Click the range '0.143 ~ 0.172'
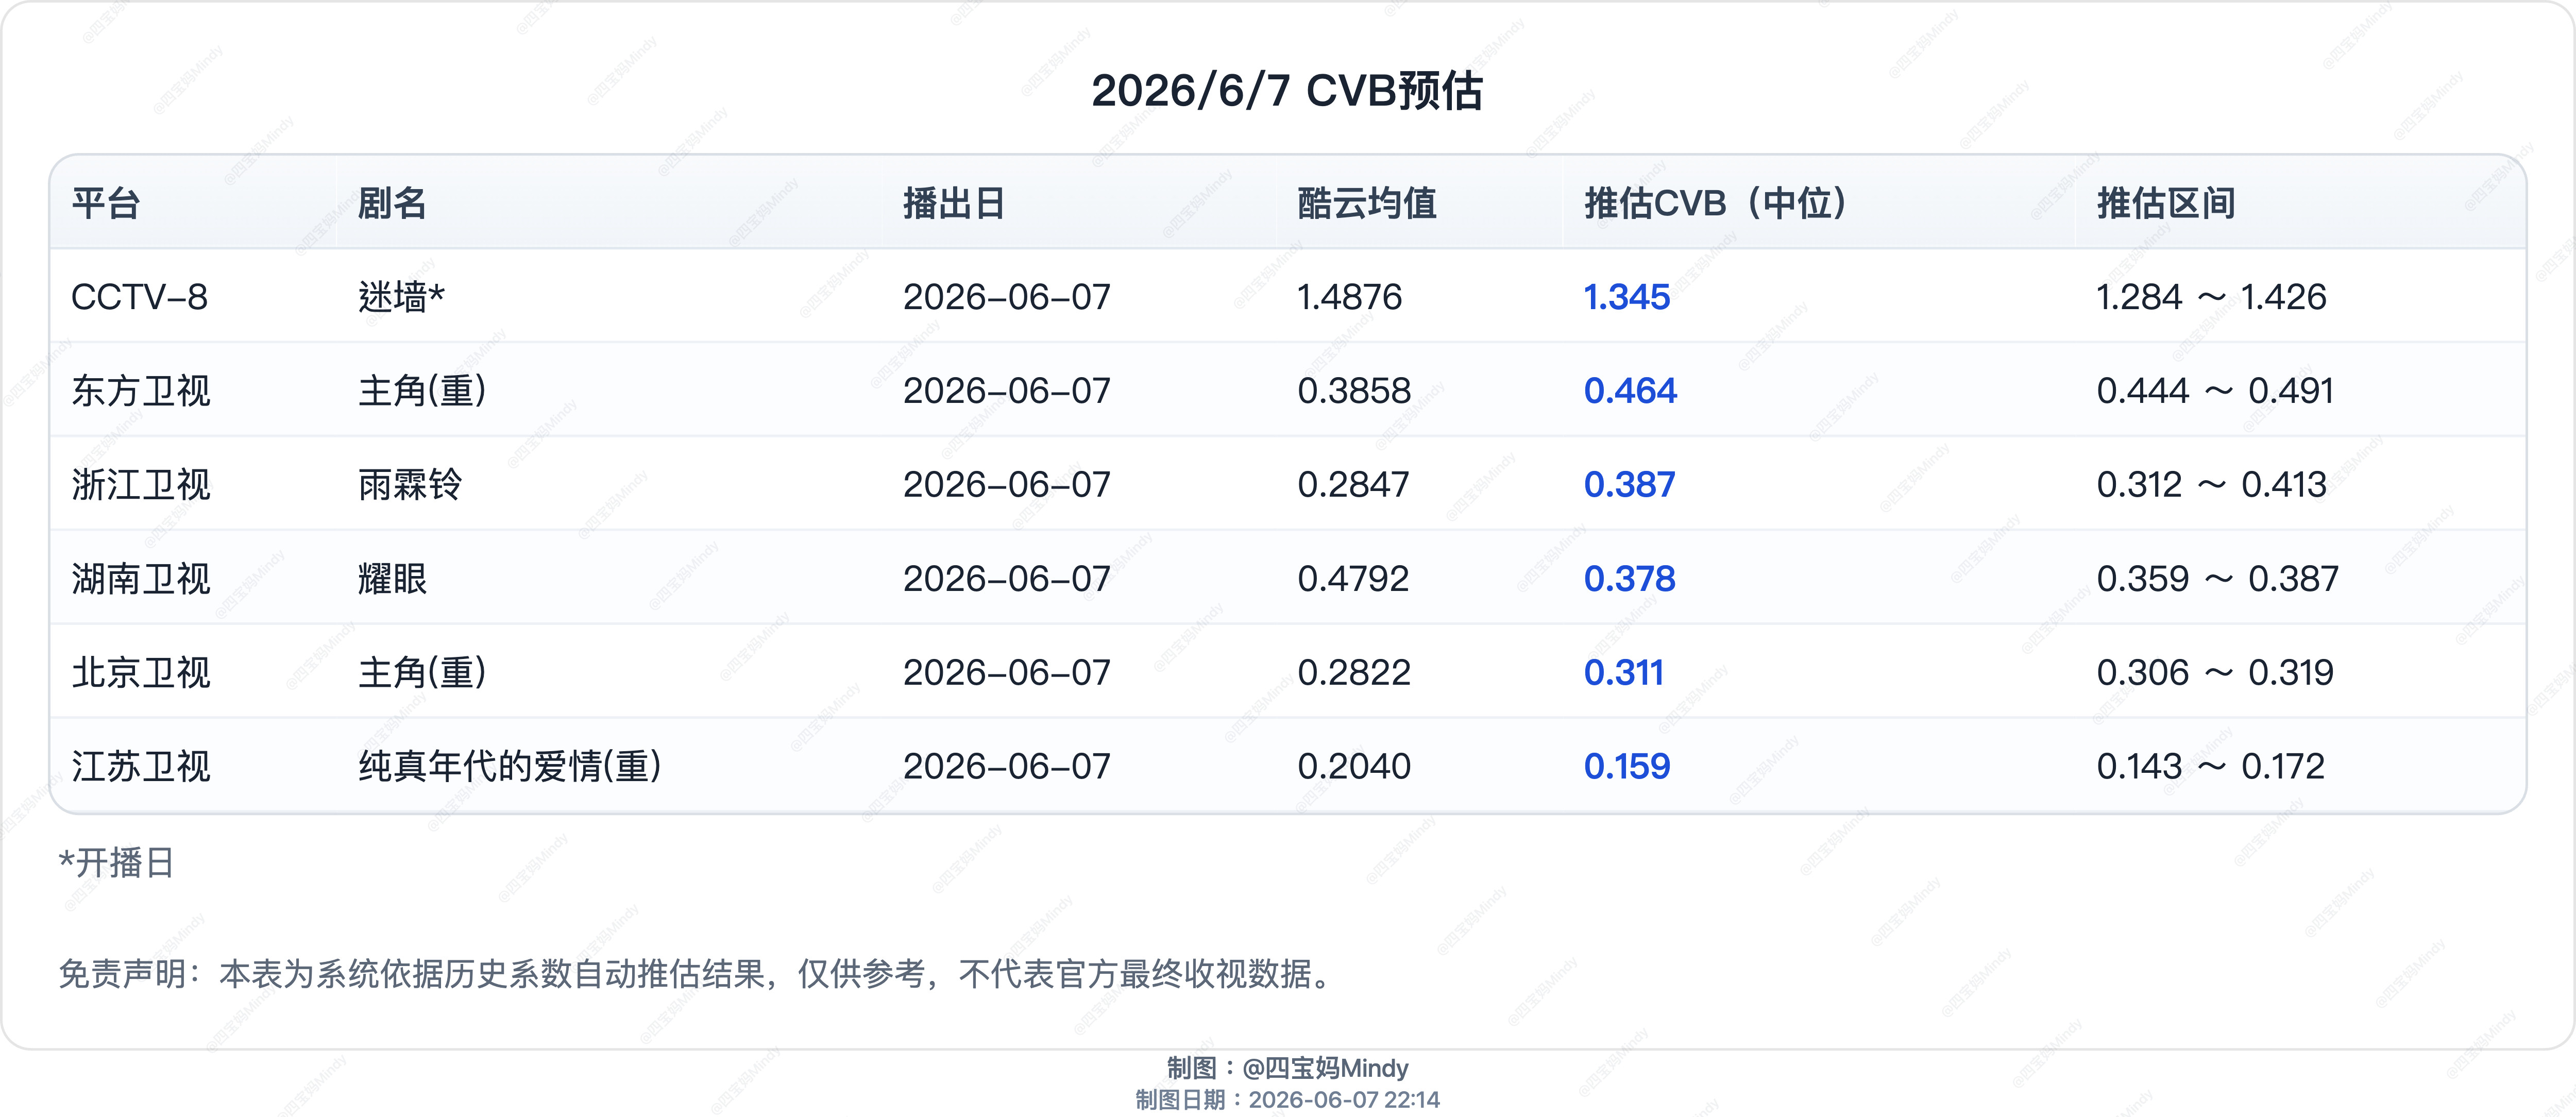 click(x=2210, y=767)
